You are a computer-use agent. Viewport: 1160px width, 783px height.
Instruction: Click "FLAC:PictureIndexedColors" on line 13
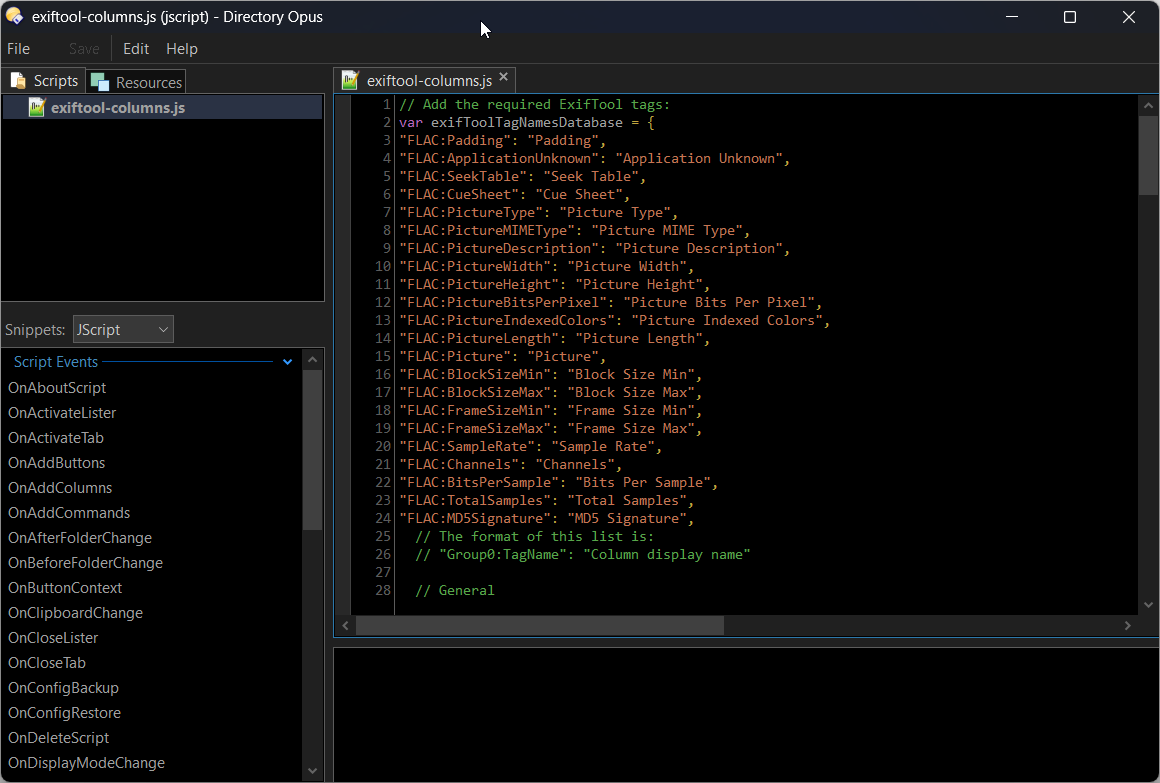[507, 320]
